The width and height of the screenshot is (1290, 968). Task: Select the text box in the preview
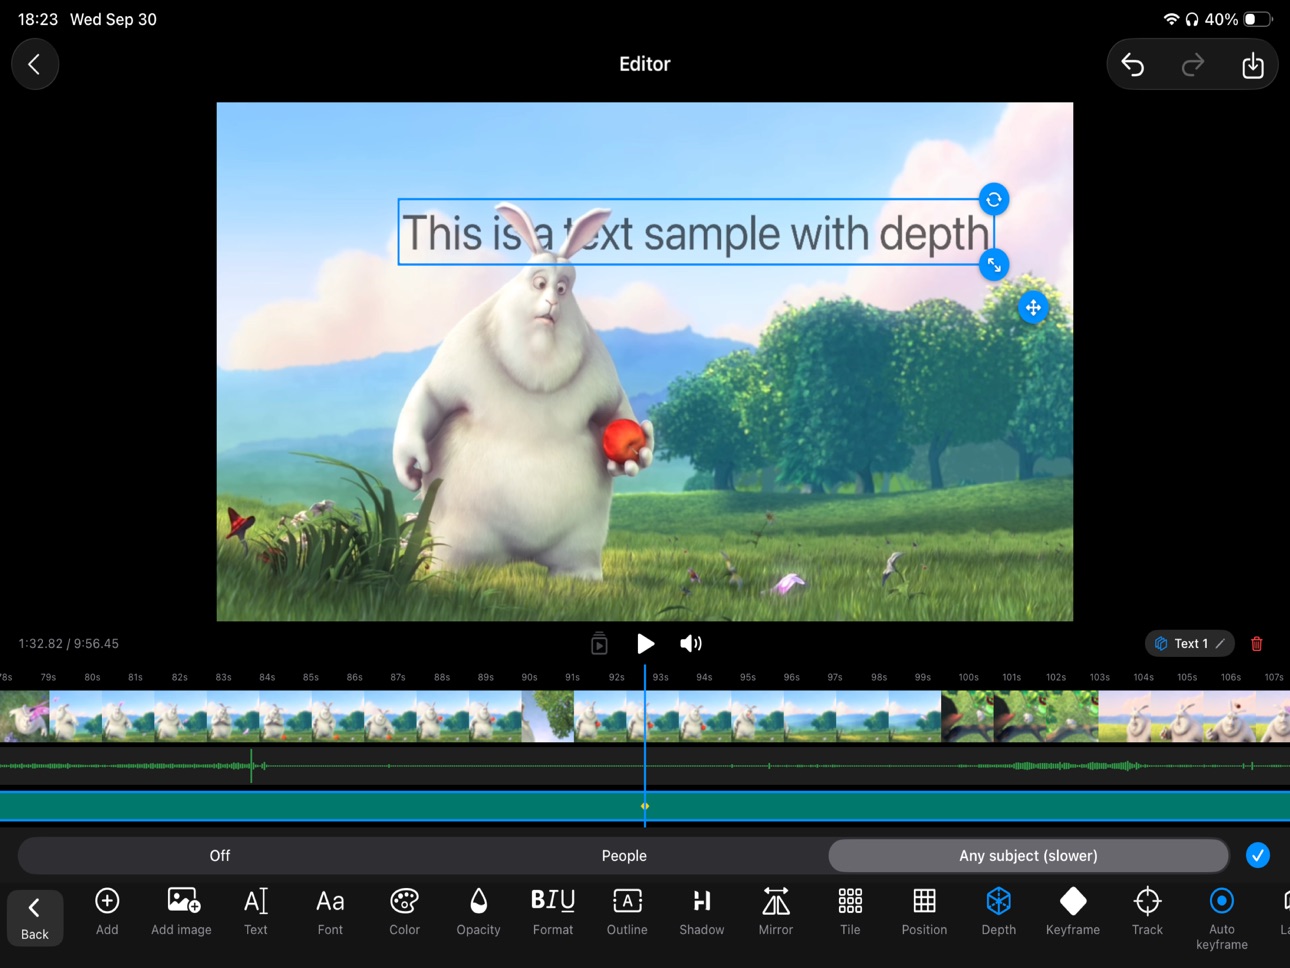696,232
